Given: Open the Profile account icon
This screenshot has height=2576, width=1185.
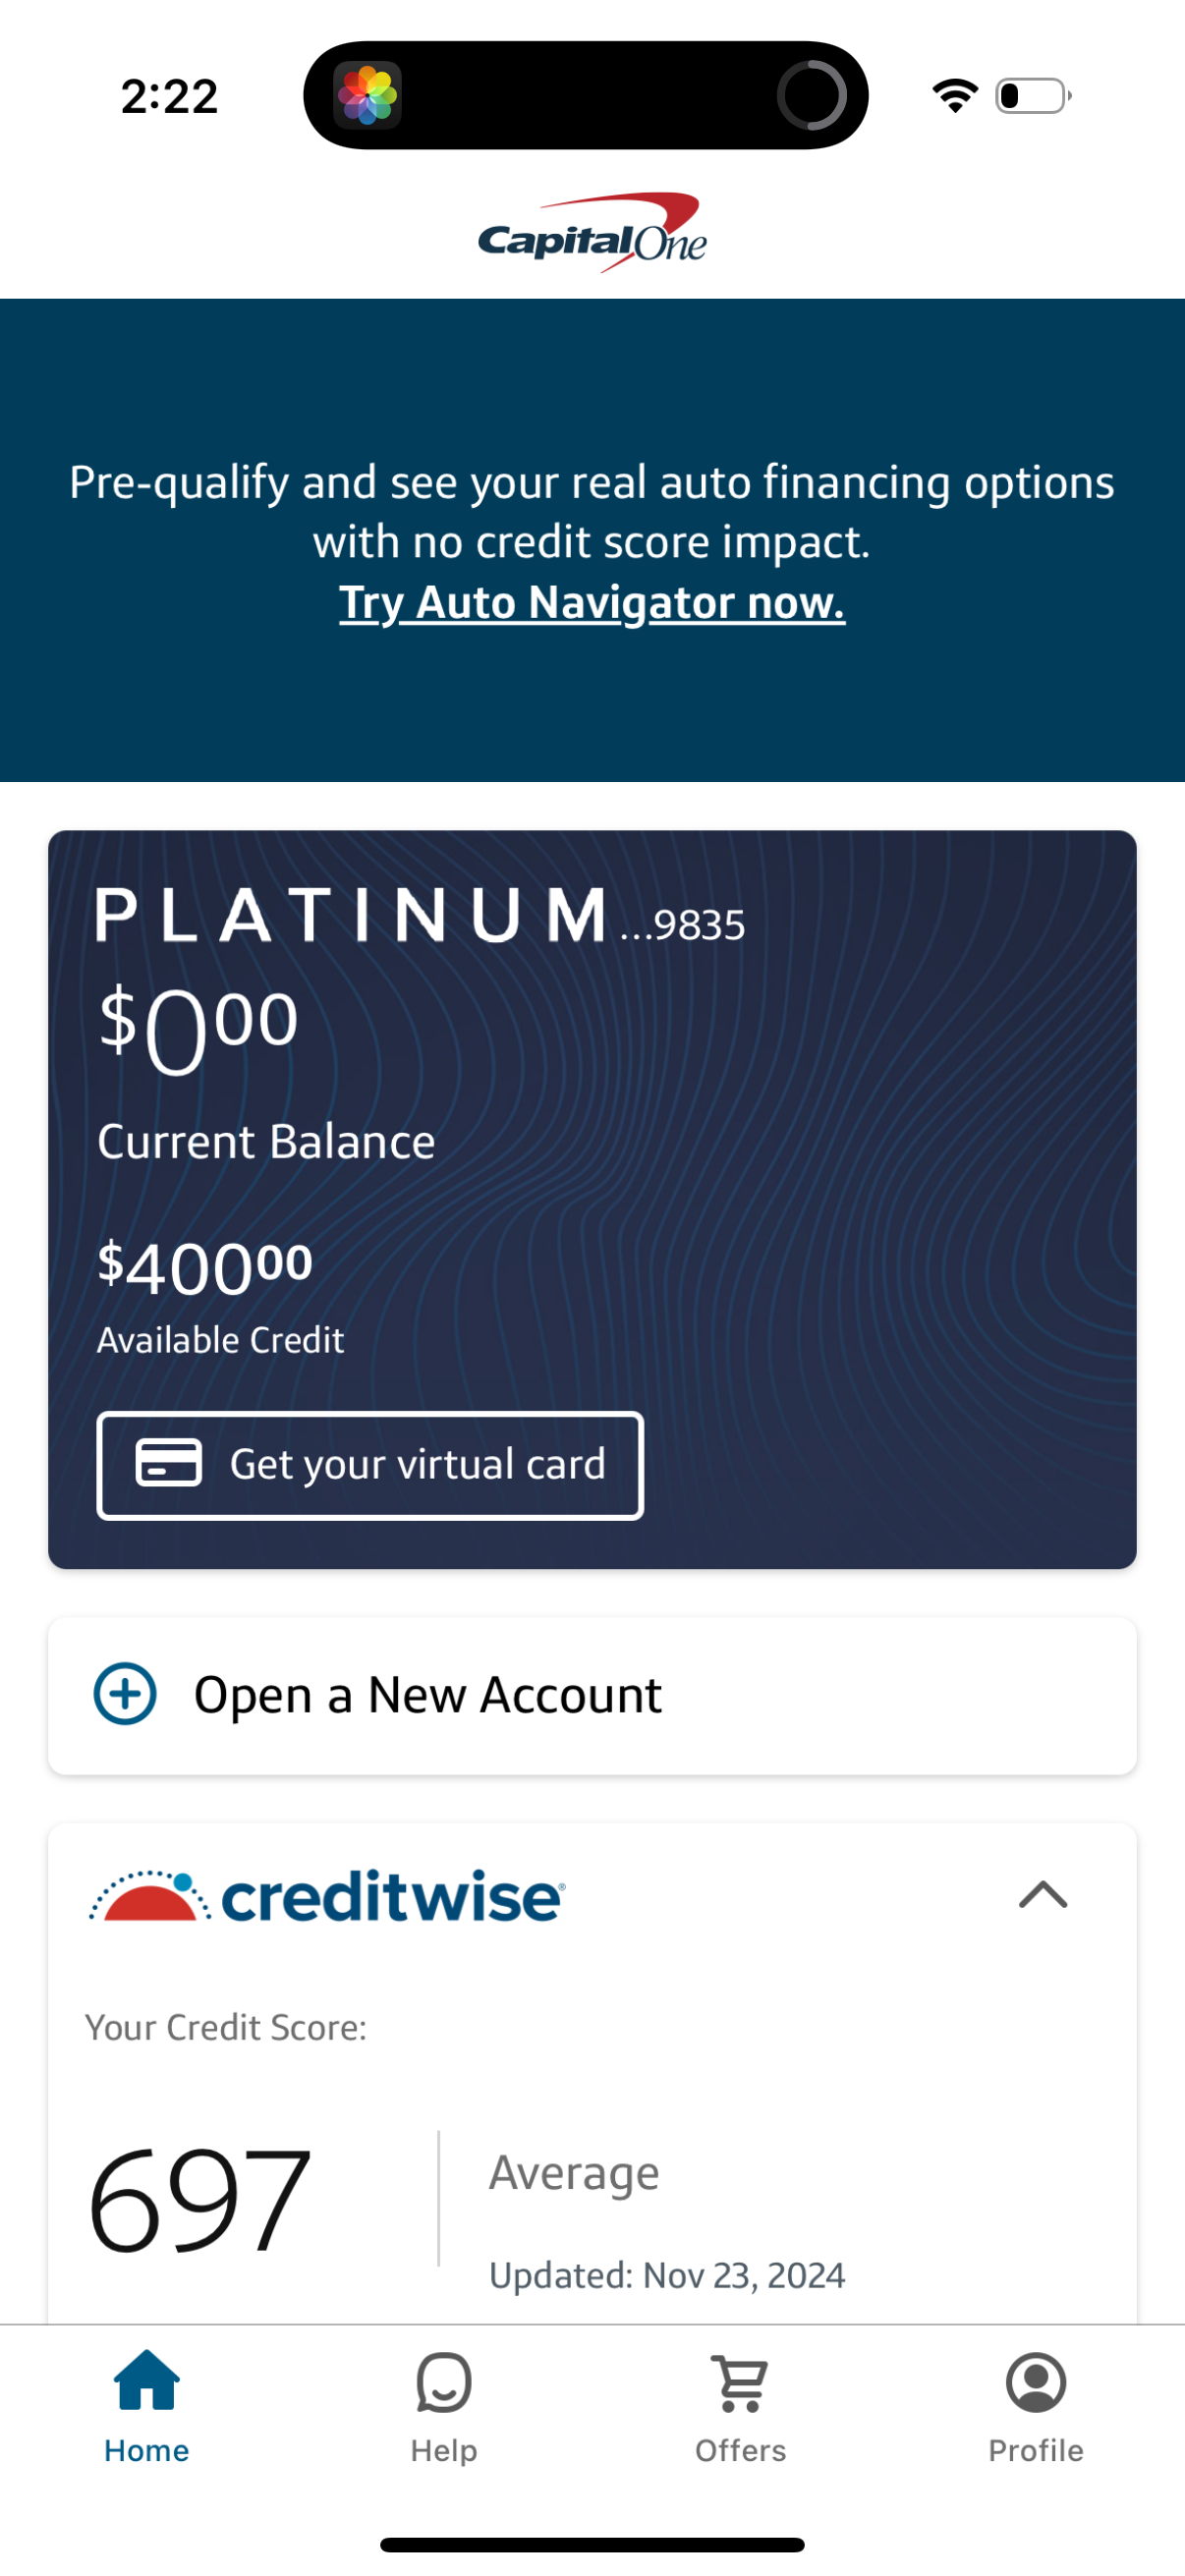Looking at the screenshot, I should pyautogui.click(x=1036, y=2384).
